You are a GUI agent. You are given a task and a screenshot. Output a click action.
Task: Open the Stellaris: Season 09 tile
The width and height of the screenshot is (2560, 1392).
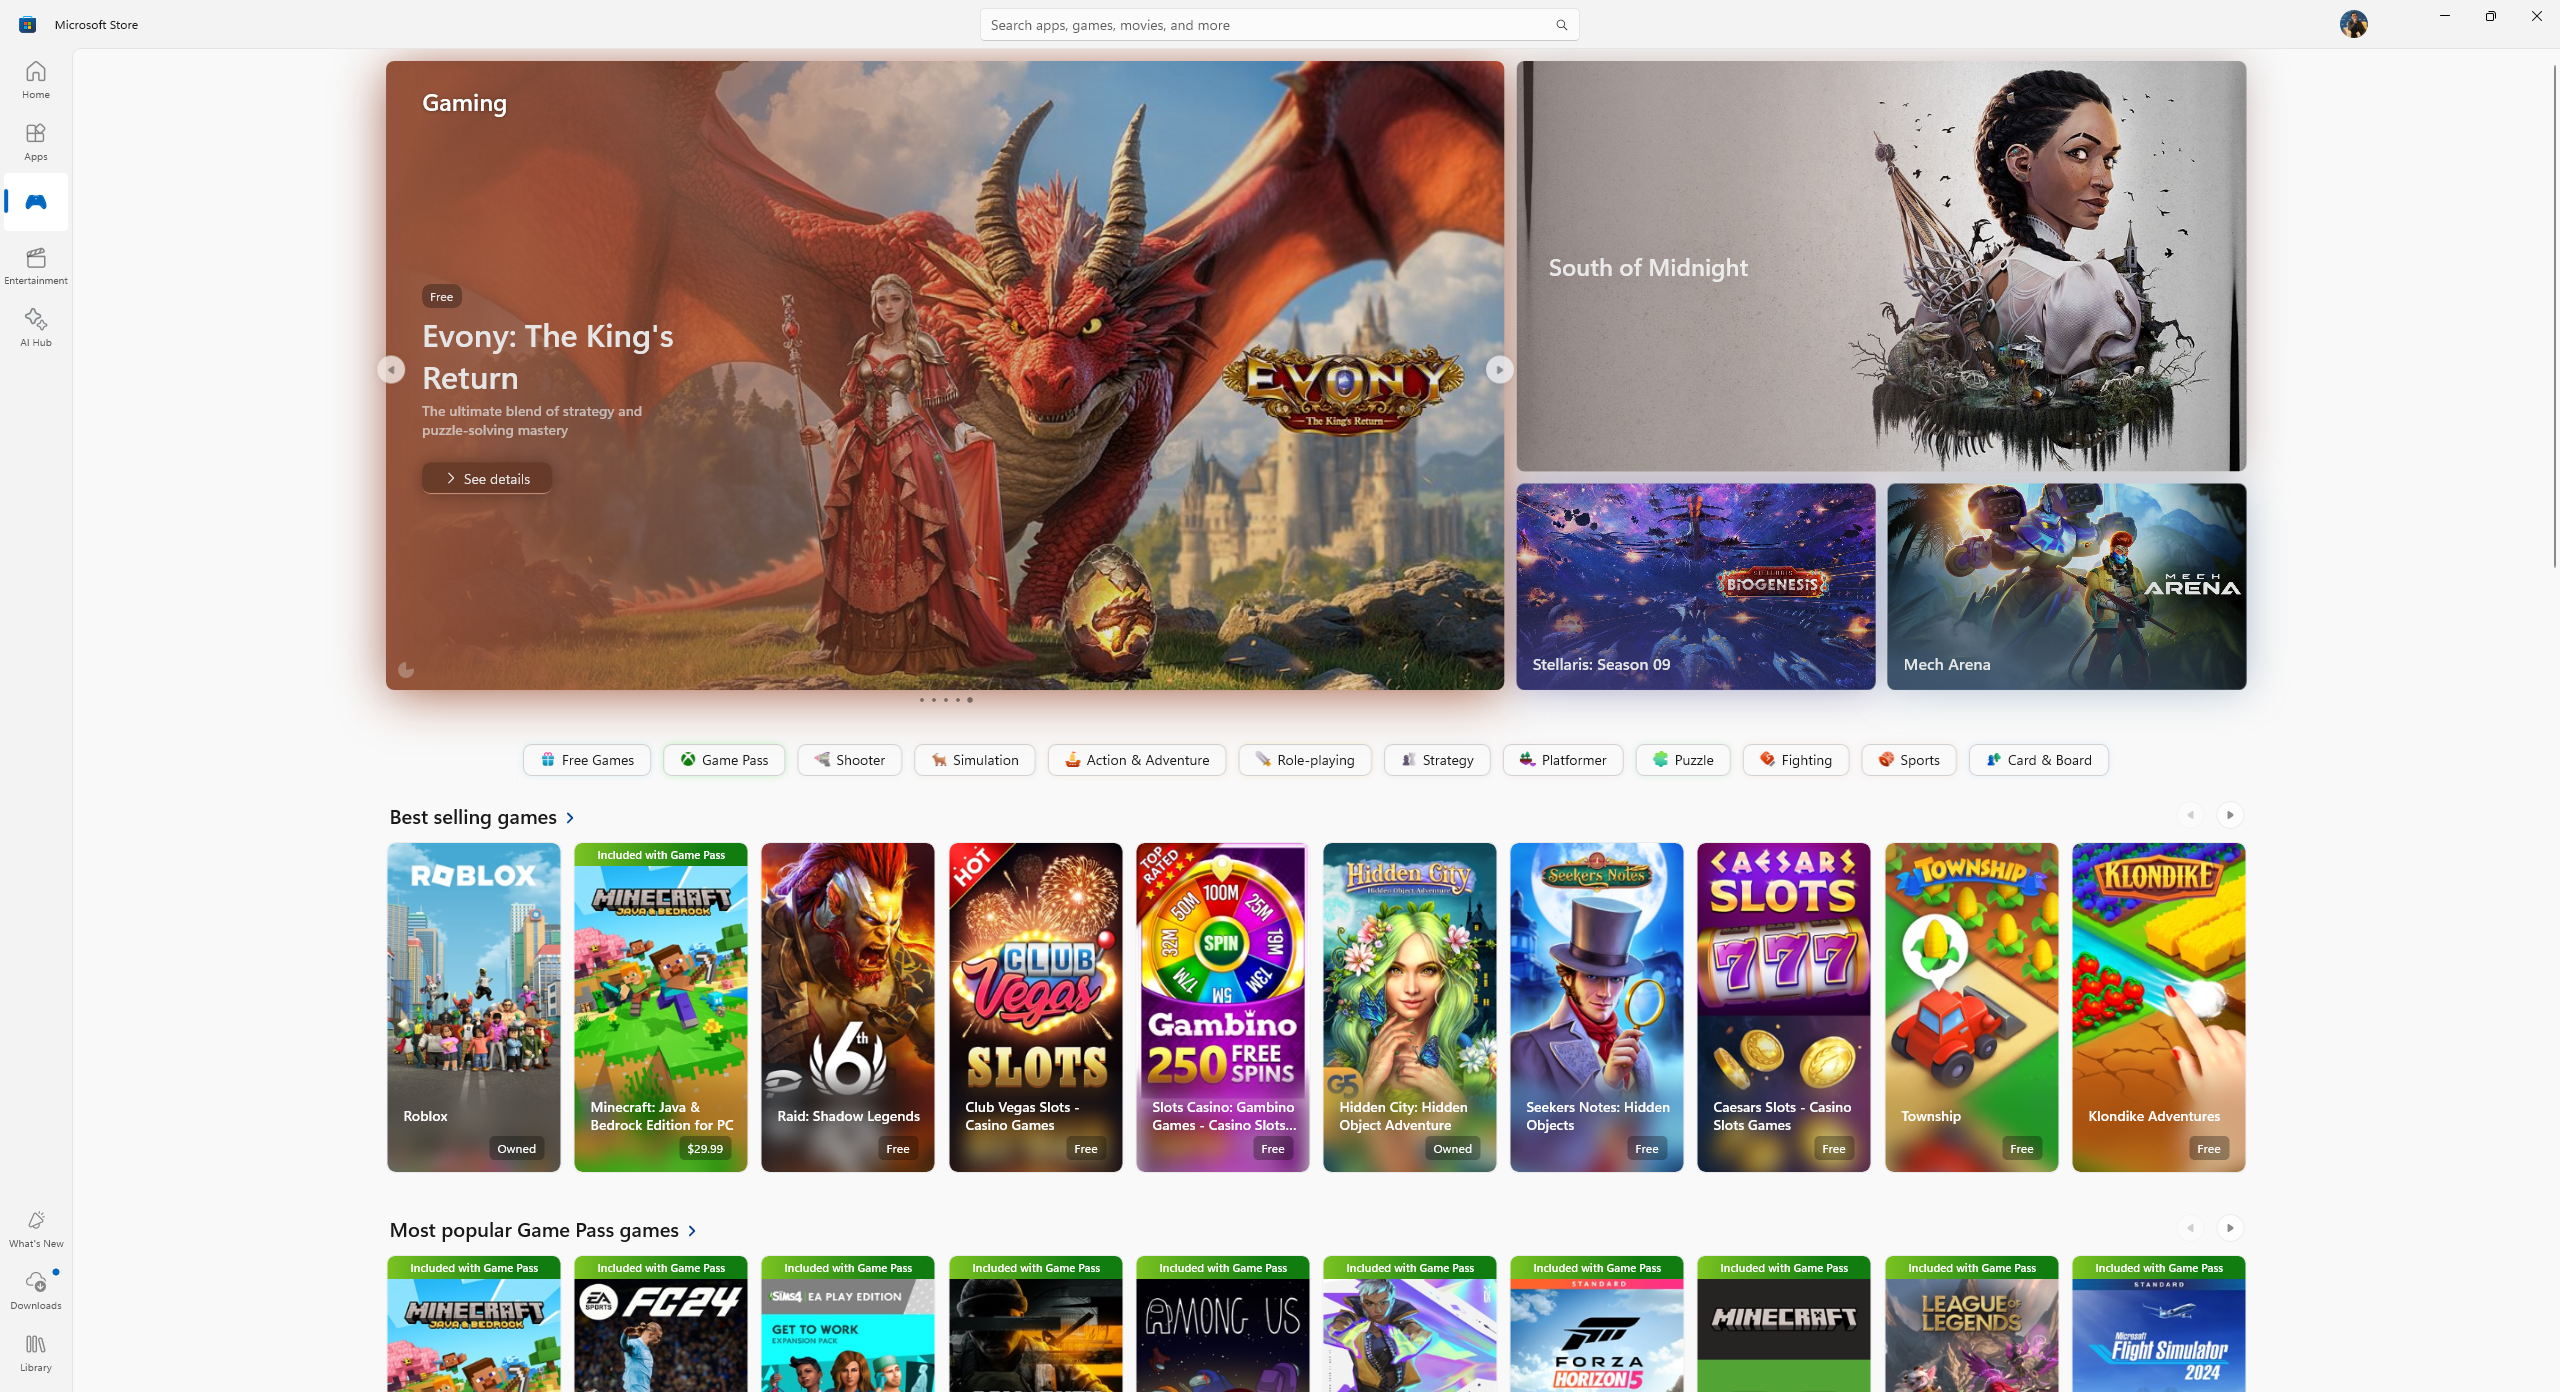(1695, 587)
